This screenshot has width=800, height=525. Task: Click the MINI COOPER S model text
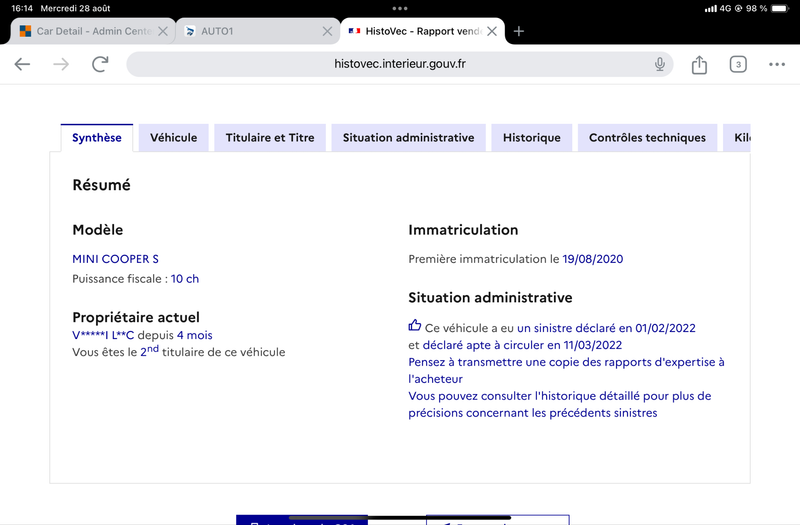pyautogui.click(x=115, y=259)
